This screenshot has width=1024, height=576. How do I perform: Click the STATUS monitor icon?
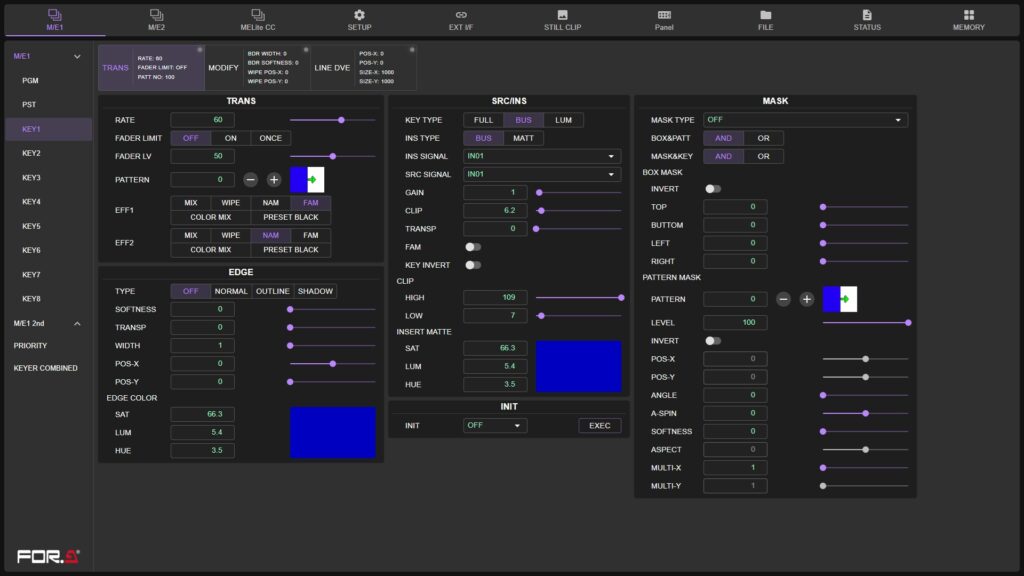(866, 14)
